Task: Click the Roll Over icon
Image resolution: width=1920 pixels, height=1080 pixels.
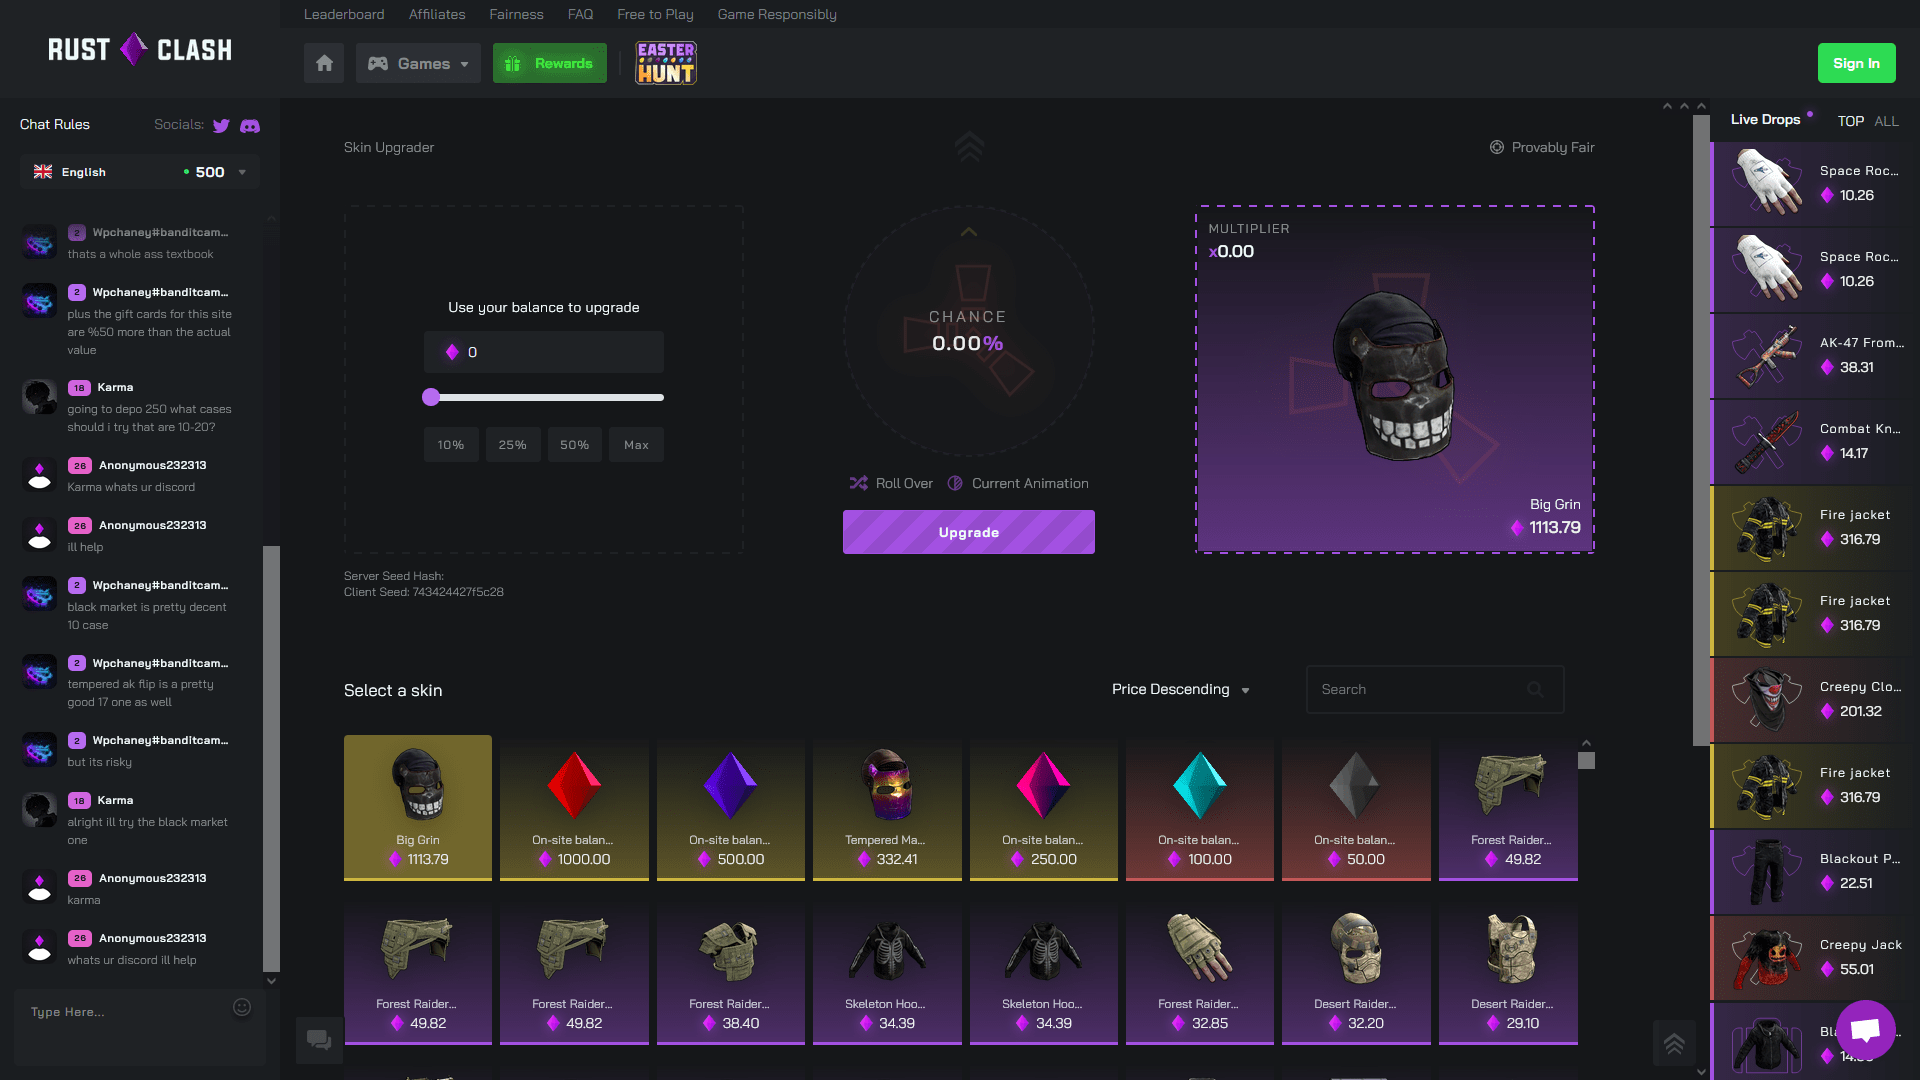Action: 858,483
